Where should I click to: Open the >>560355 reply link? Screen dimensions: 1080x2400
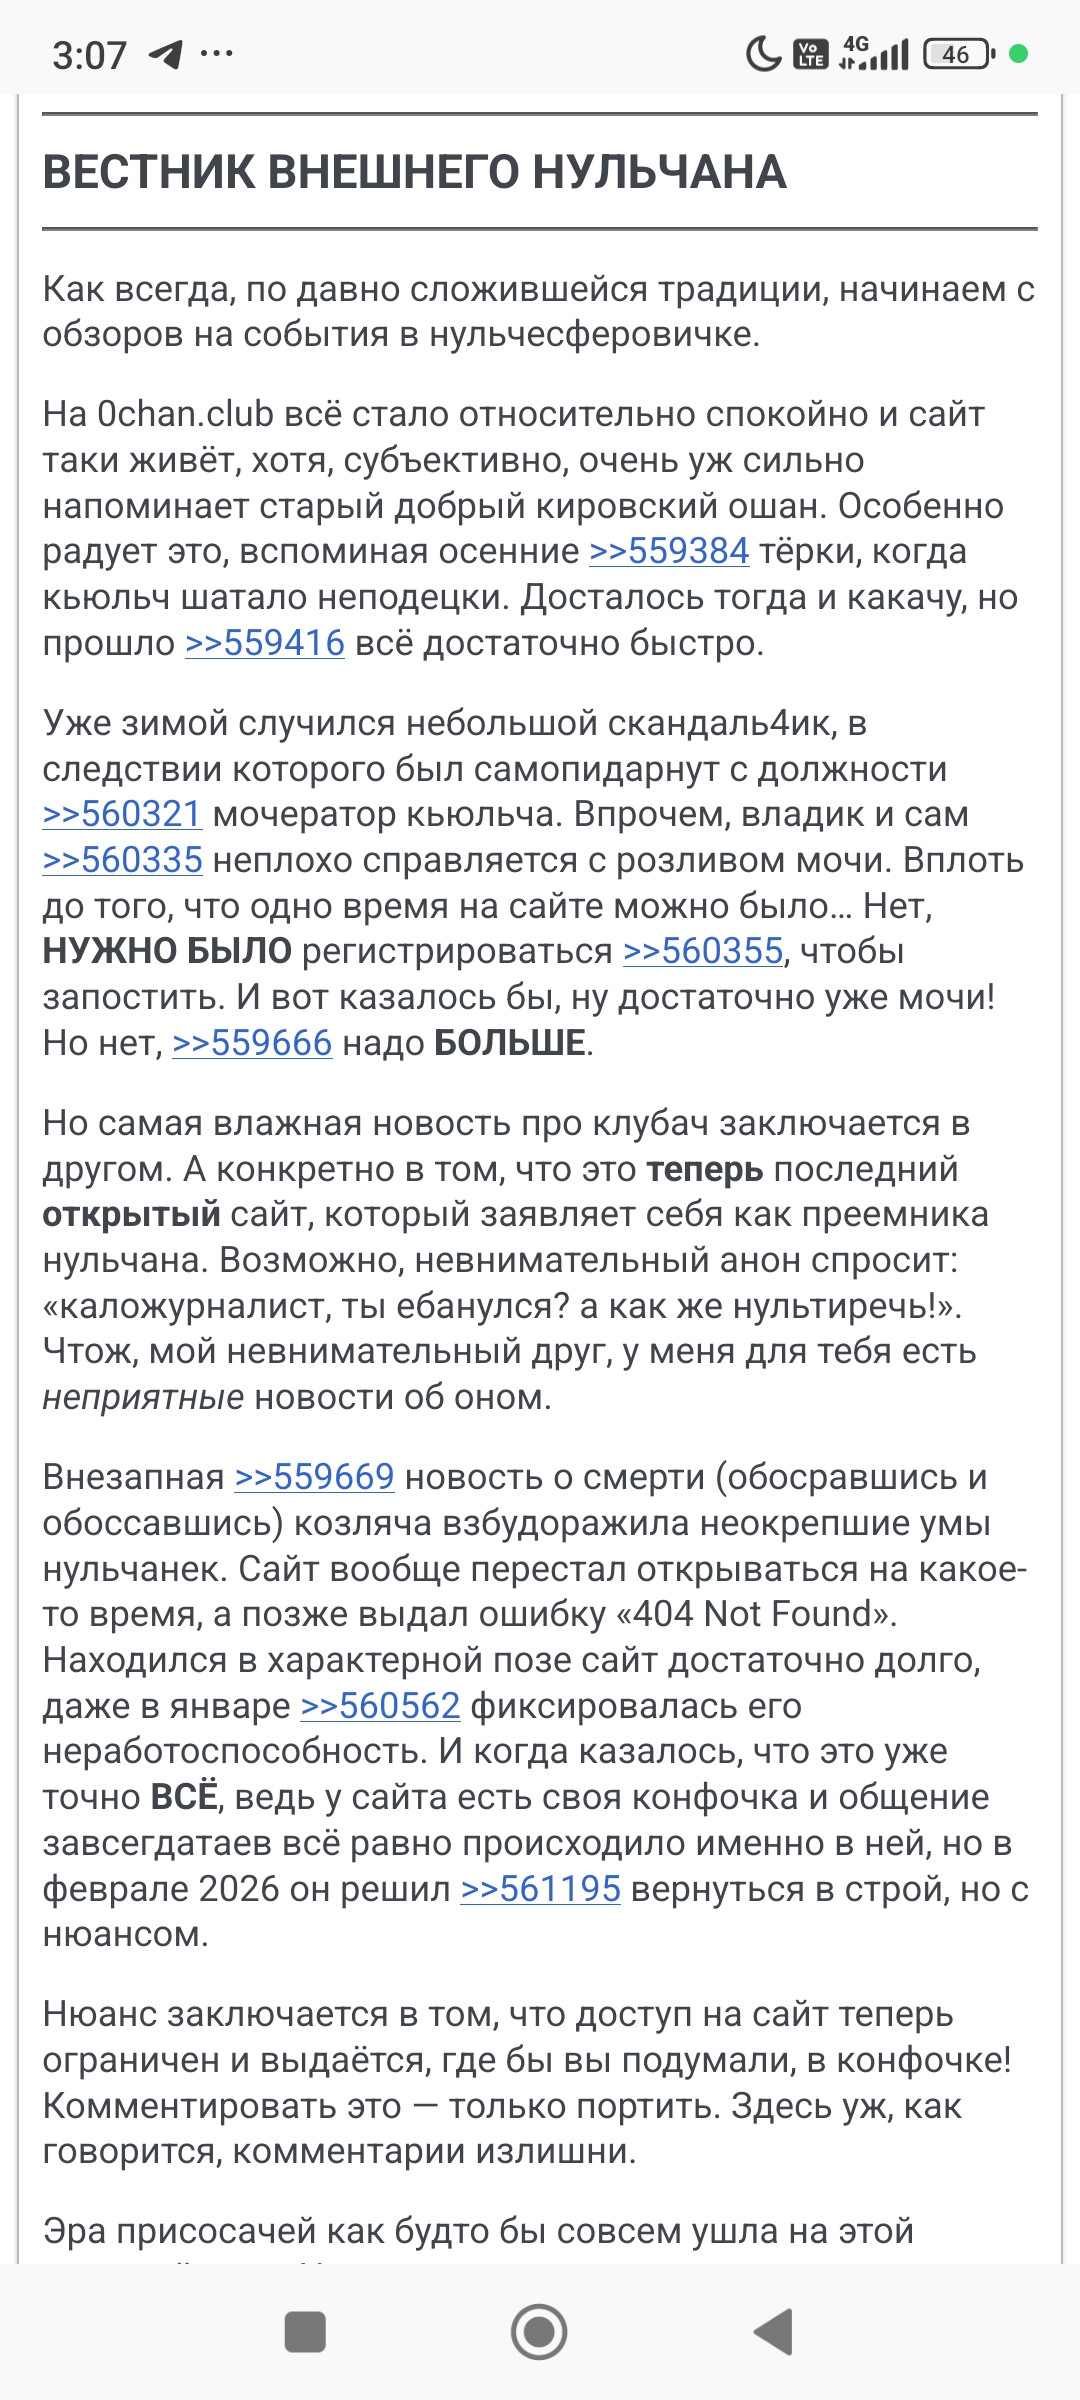702,951
